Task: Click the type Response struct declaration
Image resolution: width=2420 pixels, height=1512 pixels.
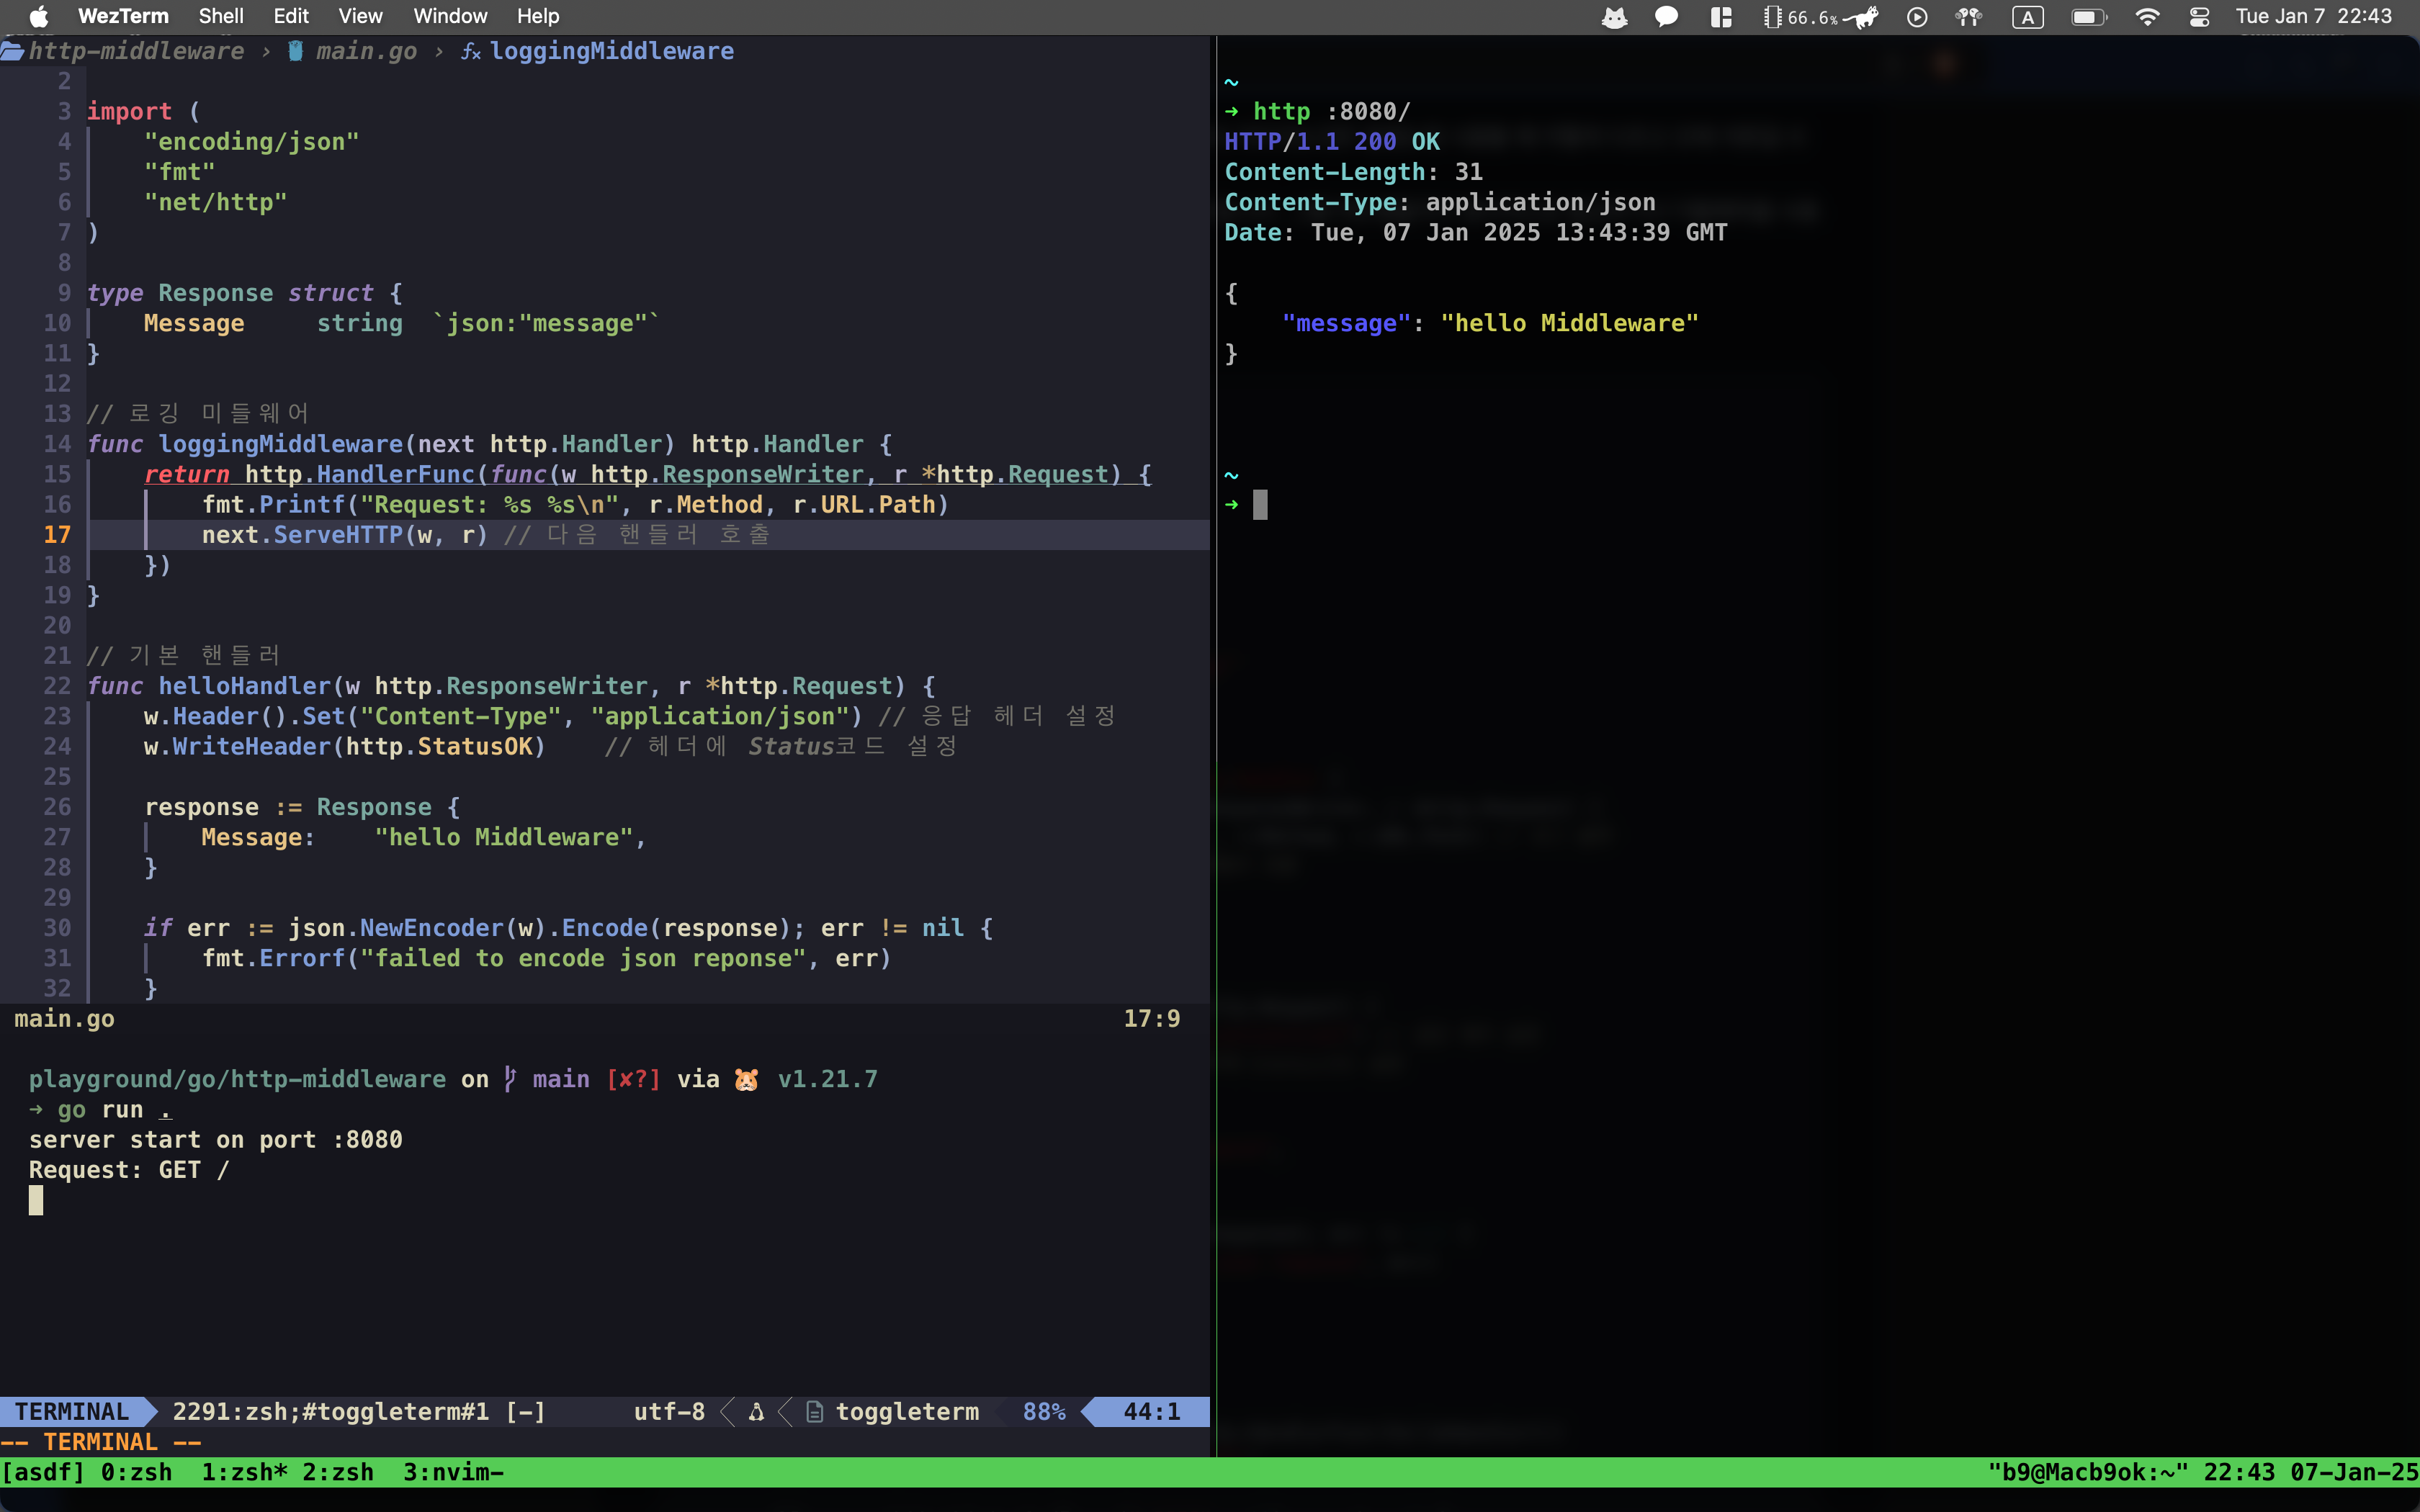Action: pos(244,293)
